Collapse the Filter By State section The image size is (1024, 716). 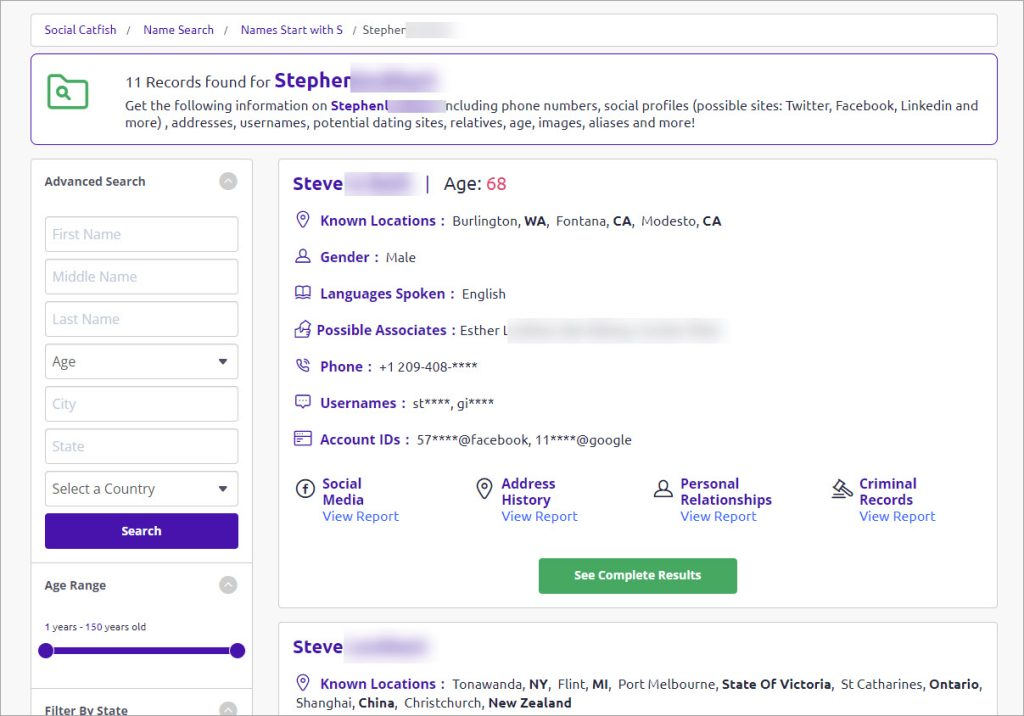(228, 709)
